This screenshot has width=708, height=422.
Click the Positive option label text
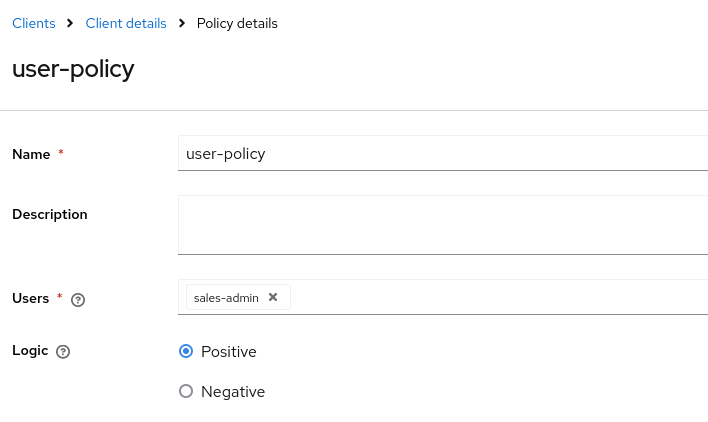(x=229, y=352)
